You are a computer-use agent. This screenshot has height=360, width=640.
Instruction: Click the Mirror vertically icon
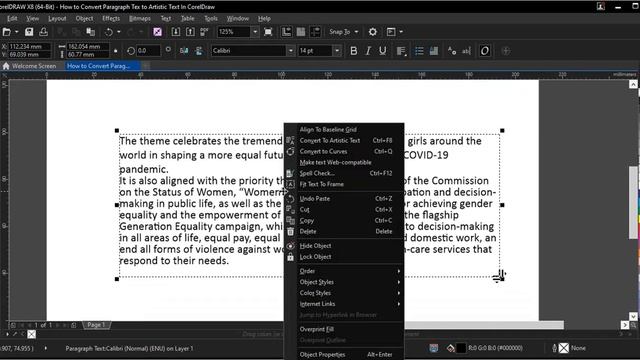[199, 51]
